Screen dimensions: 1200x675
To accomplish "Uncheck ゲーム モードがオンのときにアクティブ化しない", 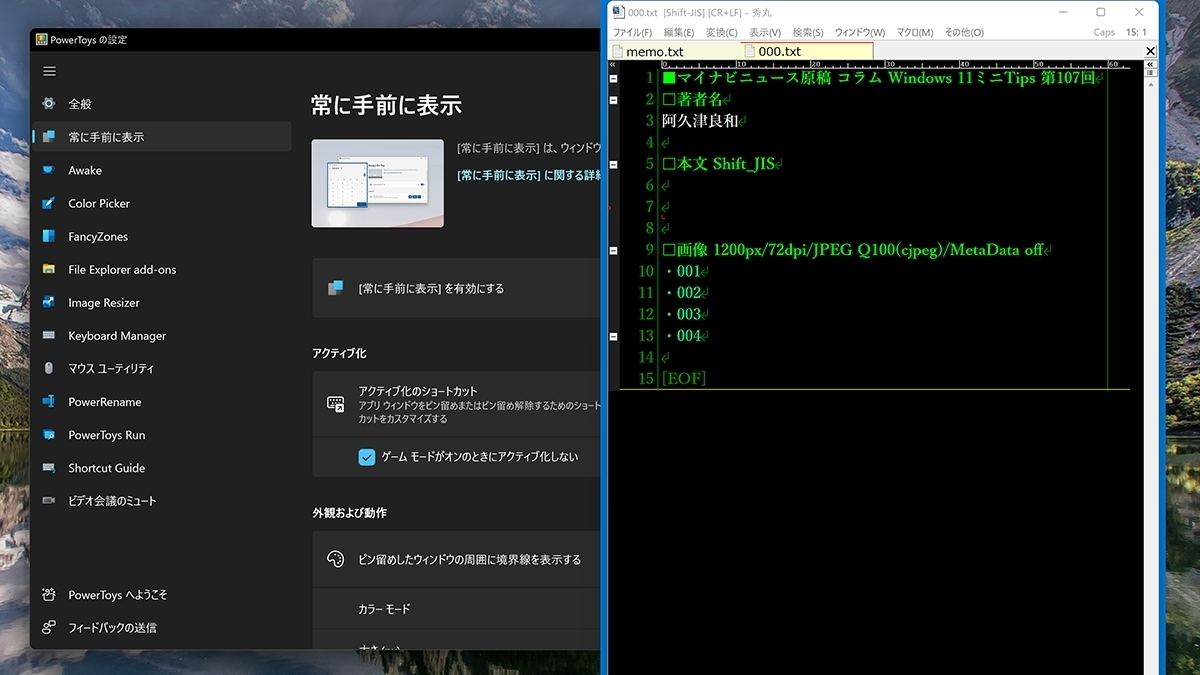I will (x=367, y=457).
